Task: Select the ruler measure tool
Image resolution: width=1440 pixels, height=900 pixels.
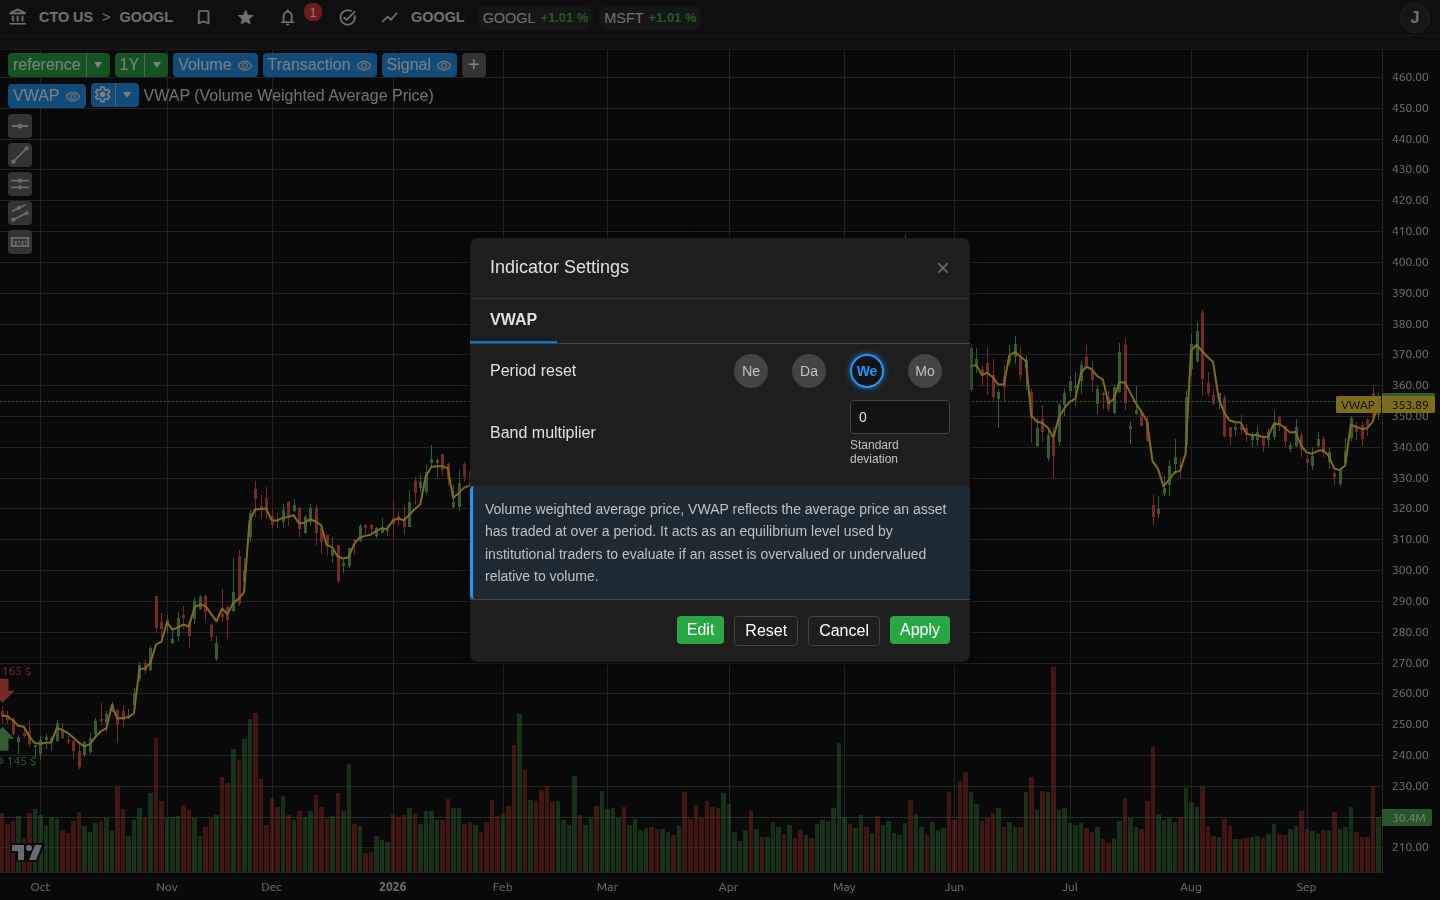Action: 20,242
